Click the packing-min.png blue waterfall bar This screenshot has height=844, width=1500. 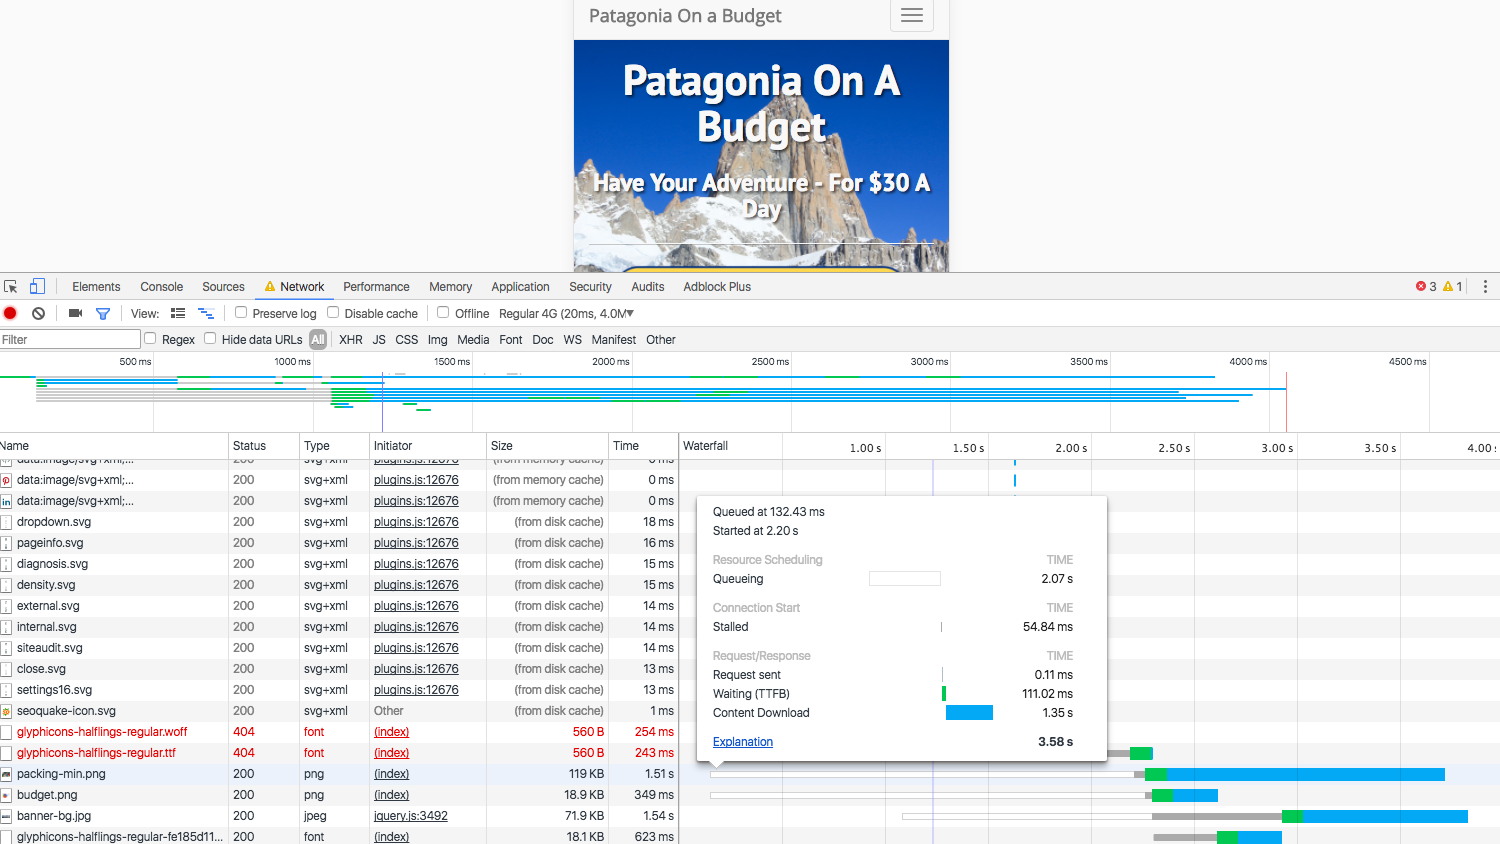point(1305,774)
